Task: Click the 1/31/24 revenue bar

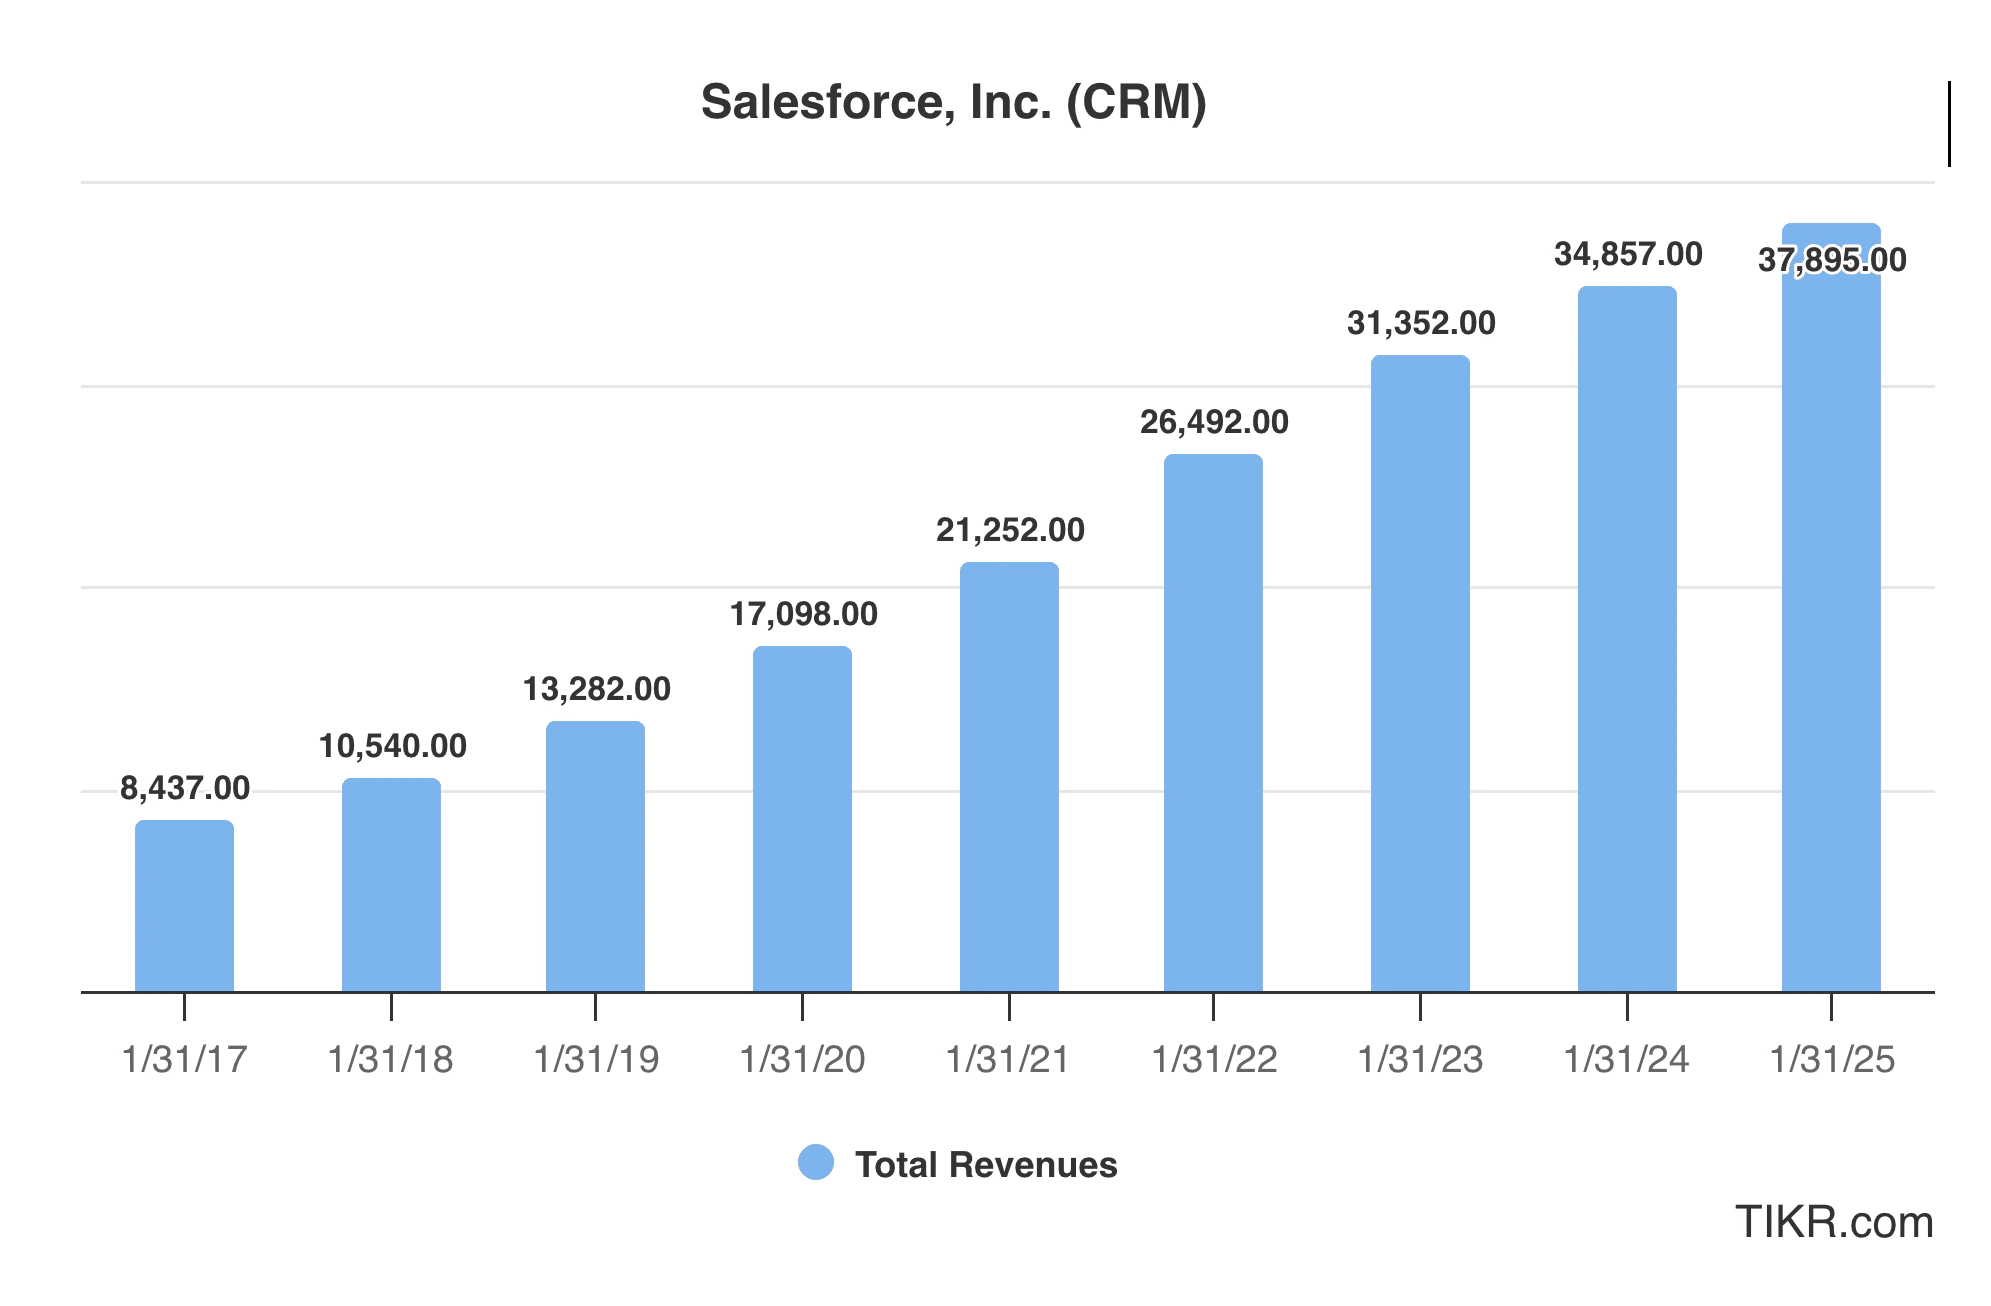Action: pyautogui.click(x=1625, y=640)
